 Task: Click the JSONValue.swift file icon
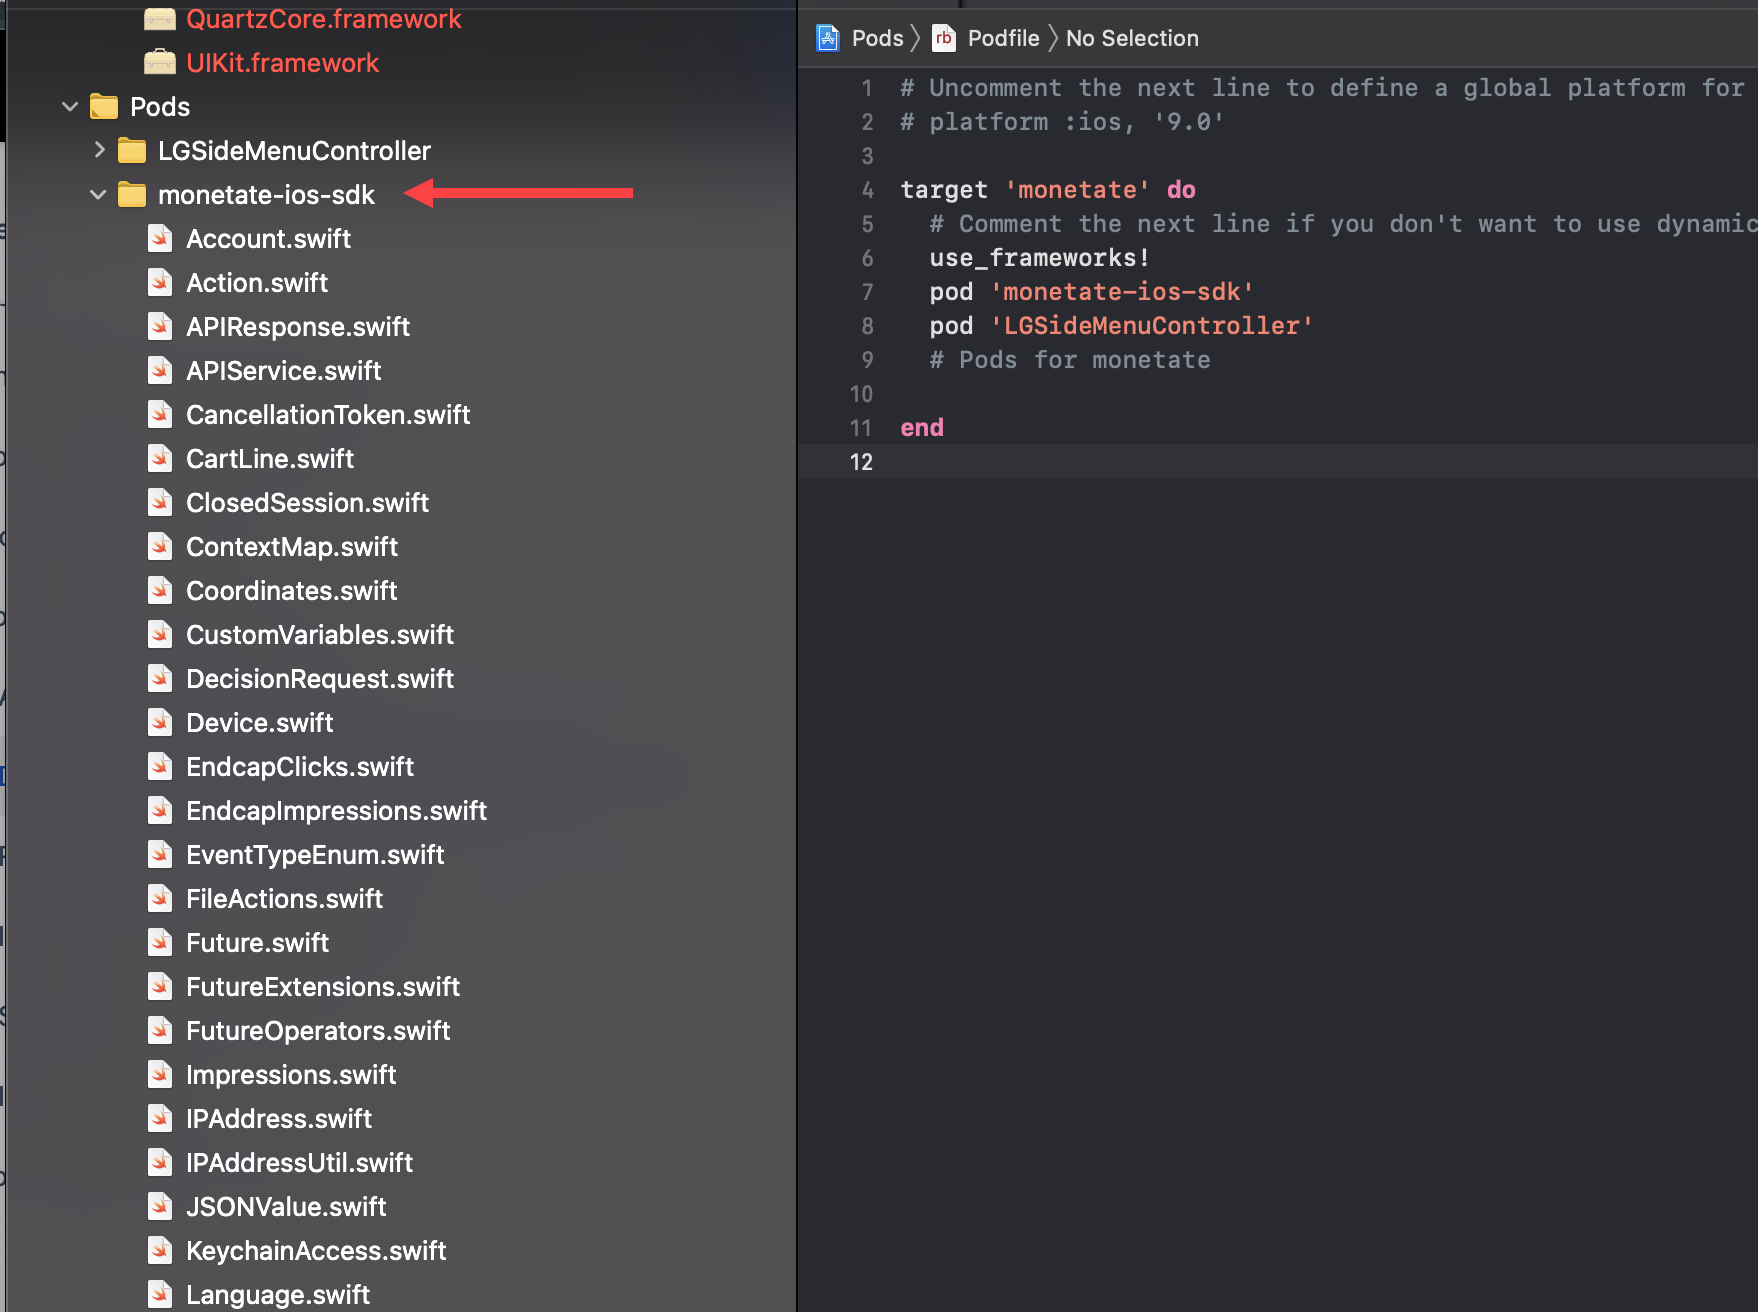(160, 1207)
